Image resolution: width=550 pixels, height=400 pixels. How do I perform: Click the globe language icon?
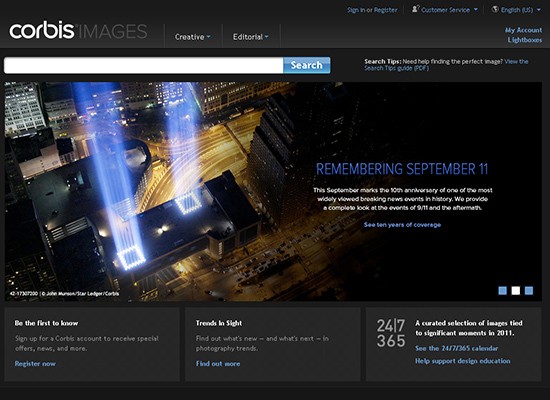(x=495, y=9)
